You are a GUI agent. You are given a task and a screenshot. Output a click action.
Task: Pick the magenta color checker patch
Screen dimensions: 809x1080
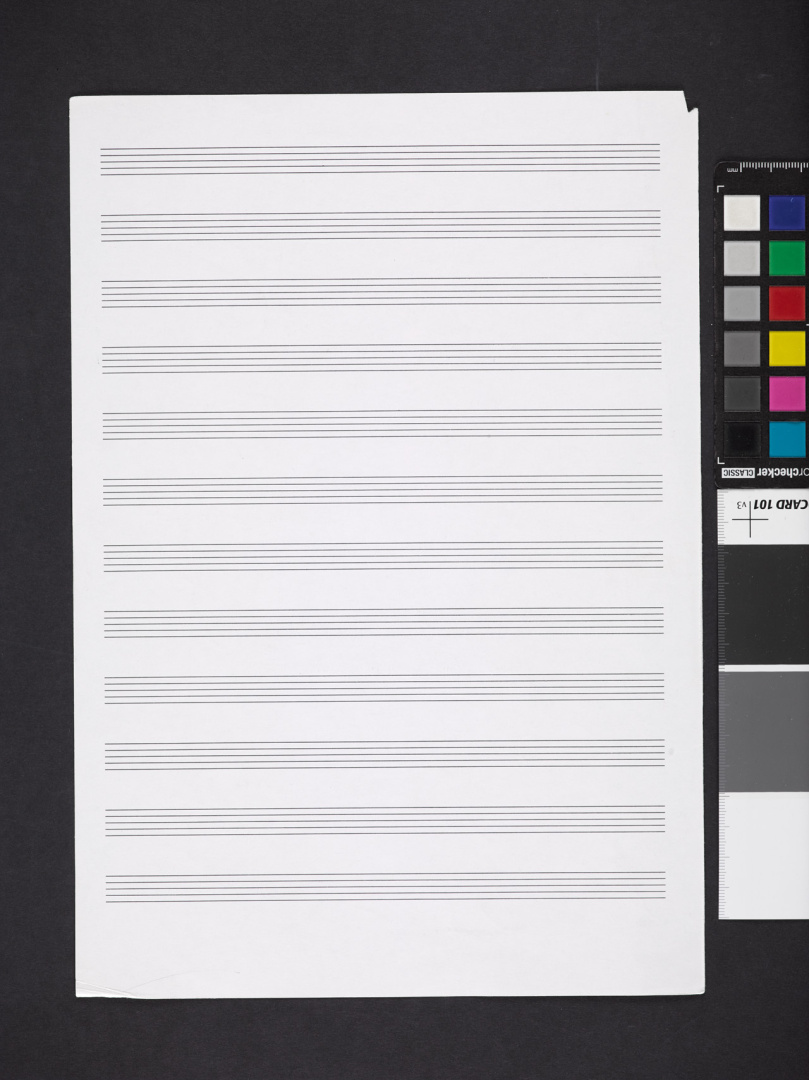[x=787, y=394]
